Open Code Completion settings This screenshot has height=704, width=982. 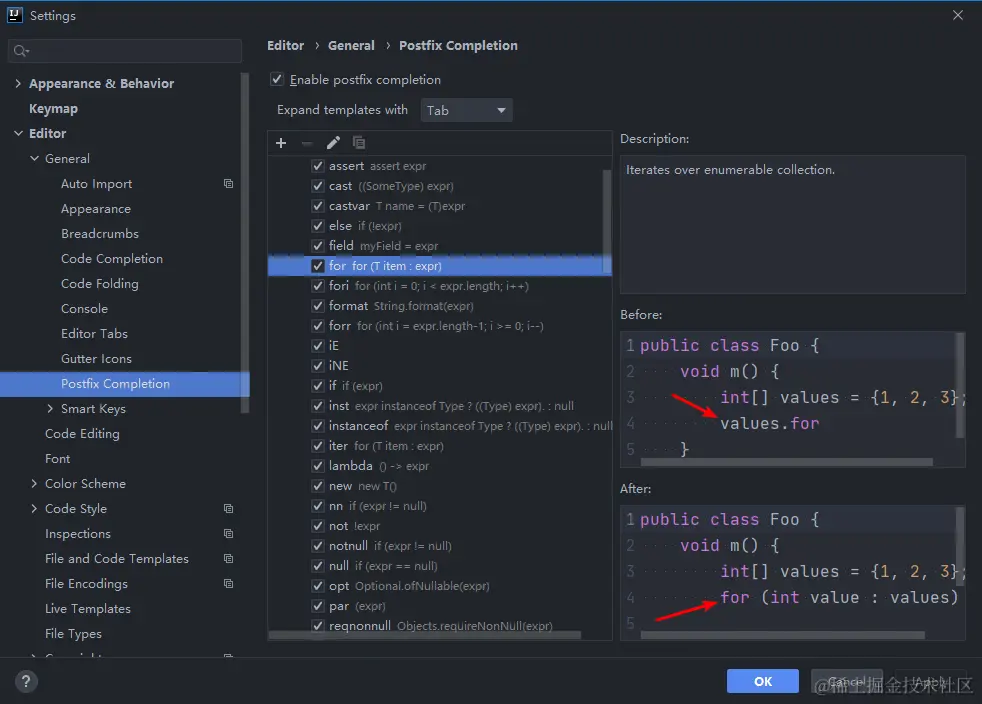111,259
